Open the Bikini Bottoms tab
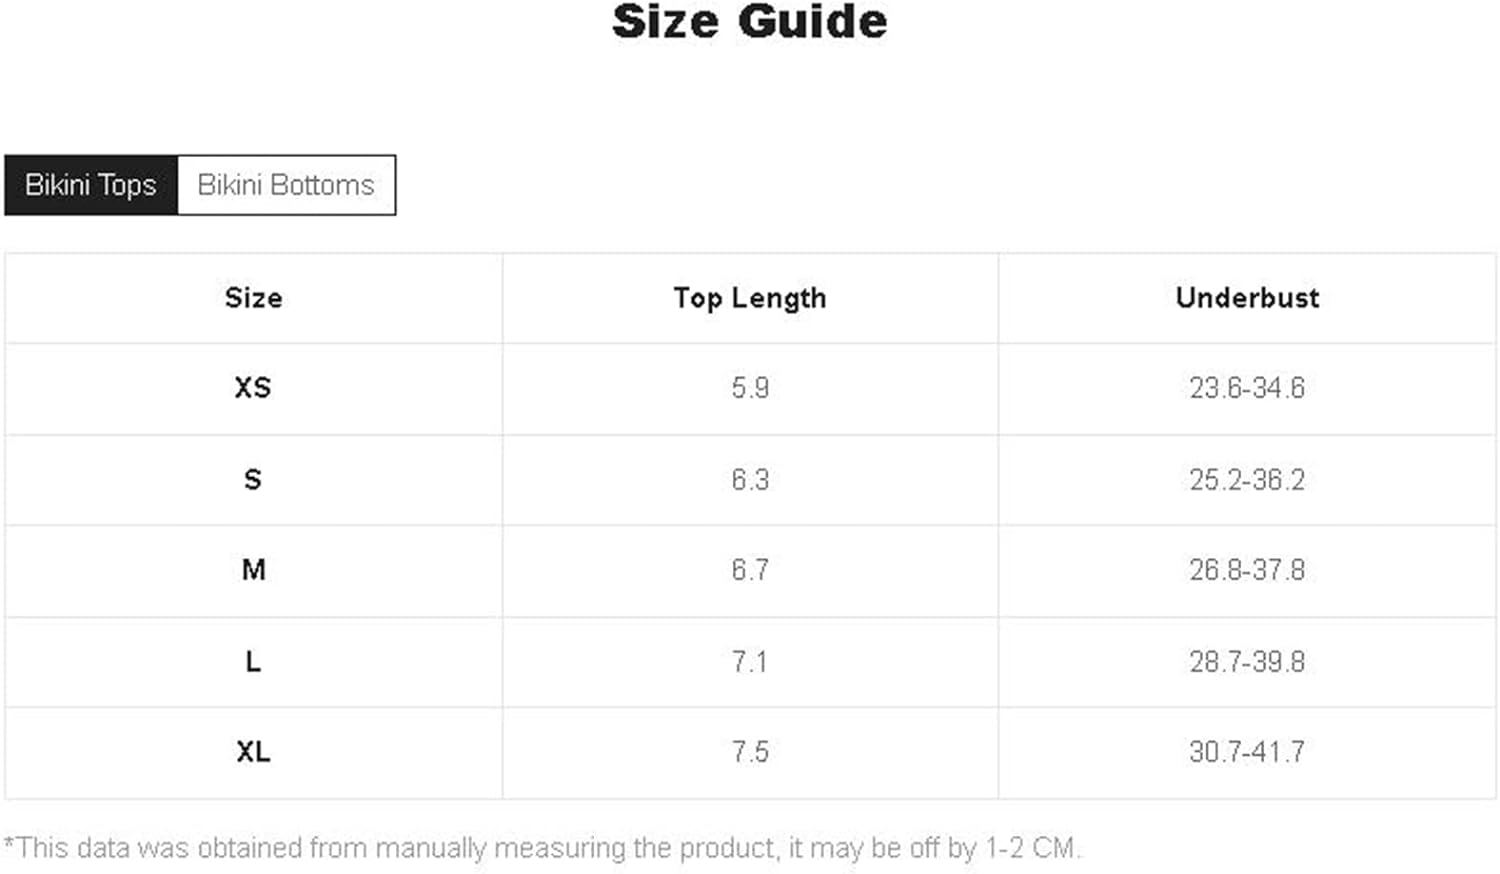Screen dimensions: 1500x874 click(x=287, y=185)
